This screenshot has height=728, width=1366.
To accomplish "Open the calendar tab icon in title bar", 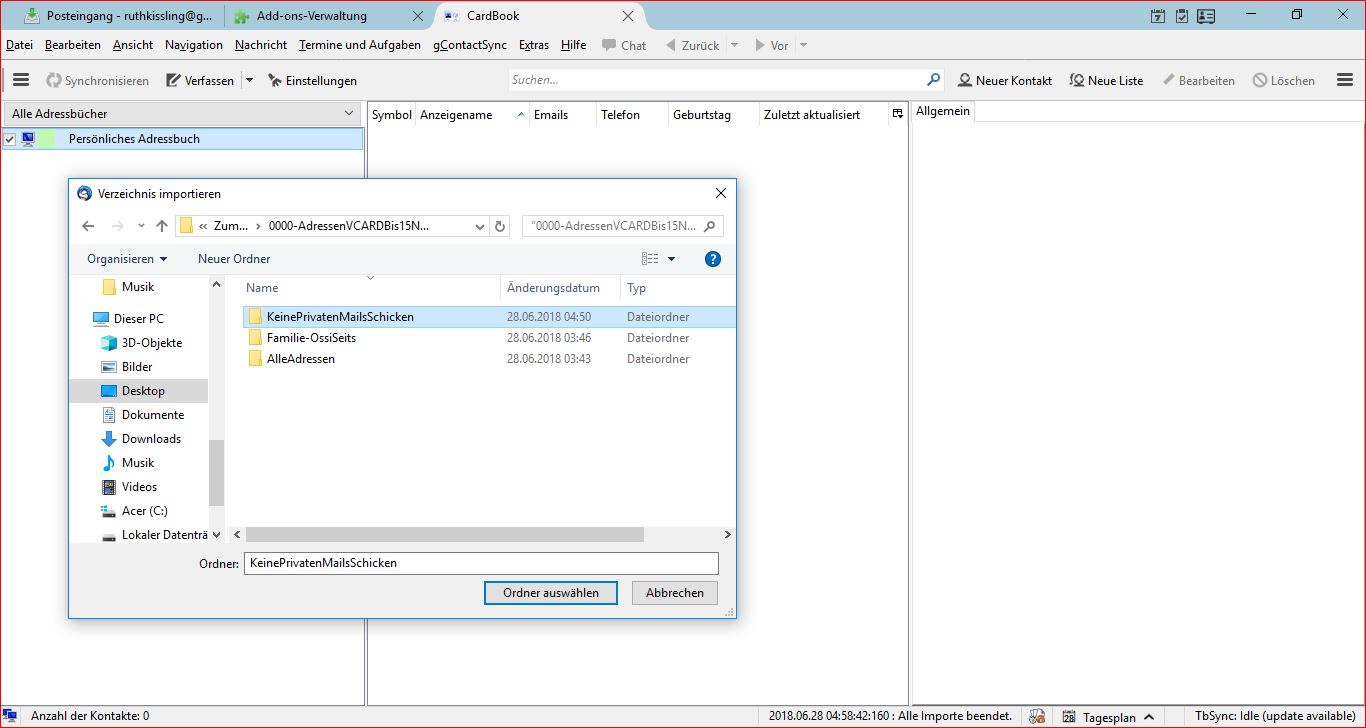I will pyautogui.click(x=1158, y=16).
